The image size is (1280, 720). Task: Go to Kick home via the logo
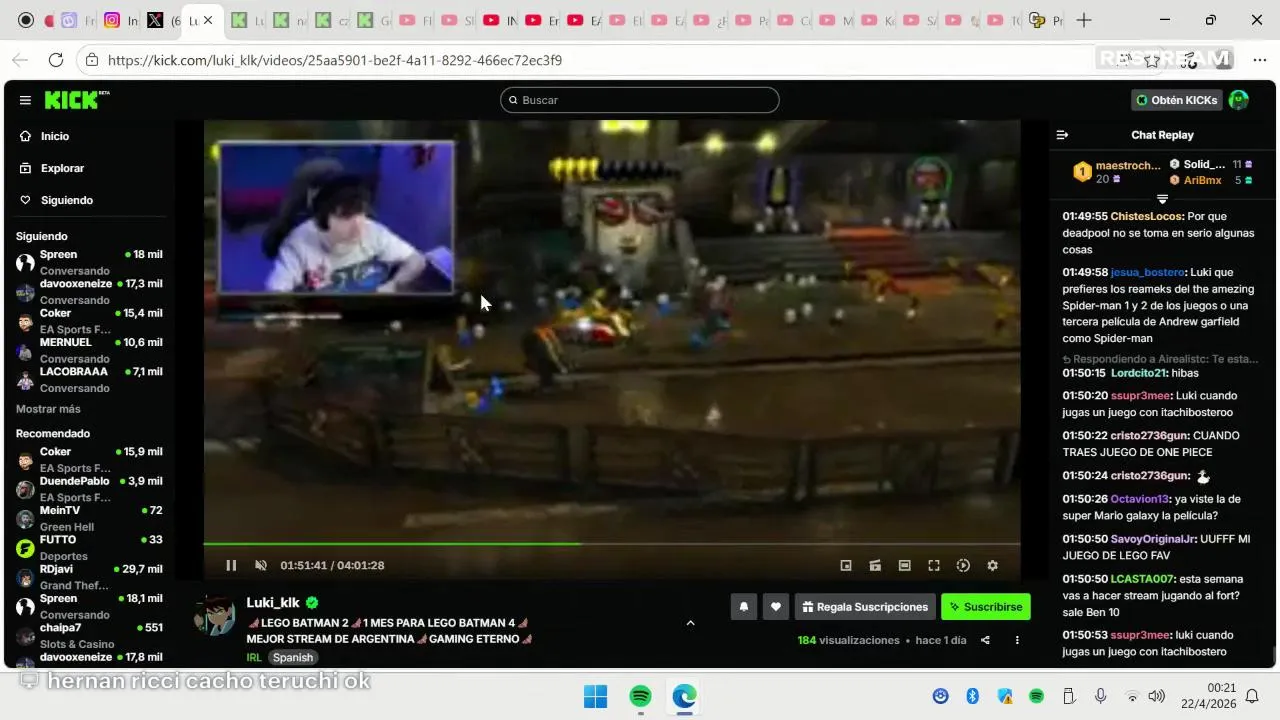point(76,100)
